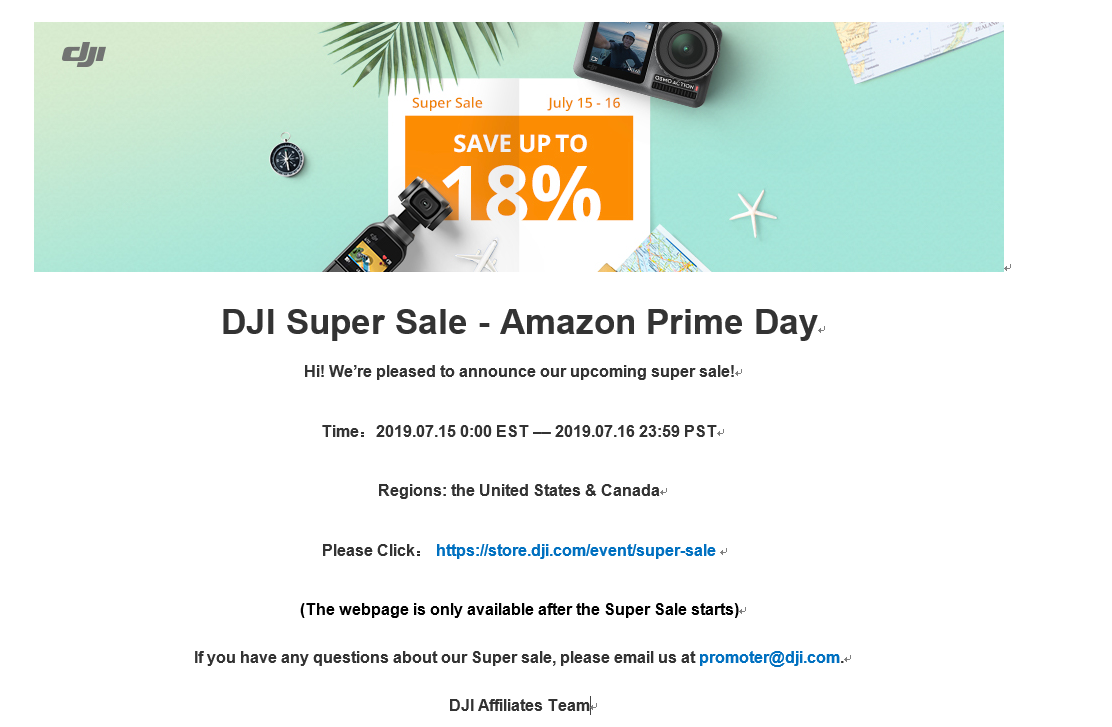Click the DJI logo in the banner
Screen dimensions: 1112x727
coord(84,55)
